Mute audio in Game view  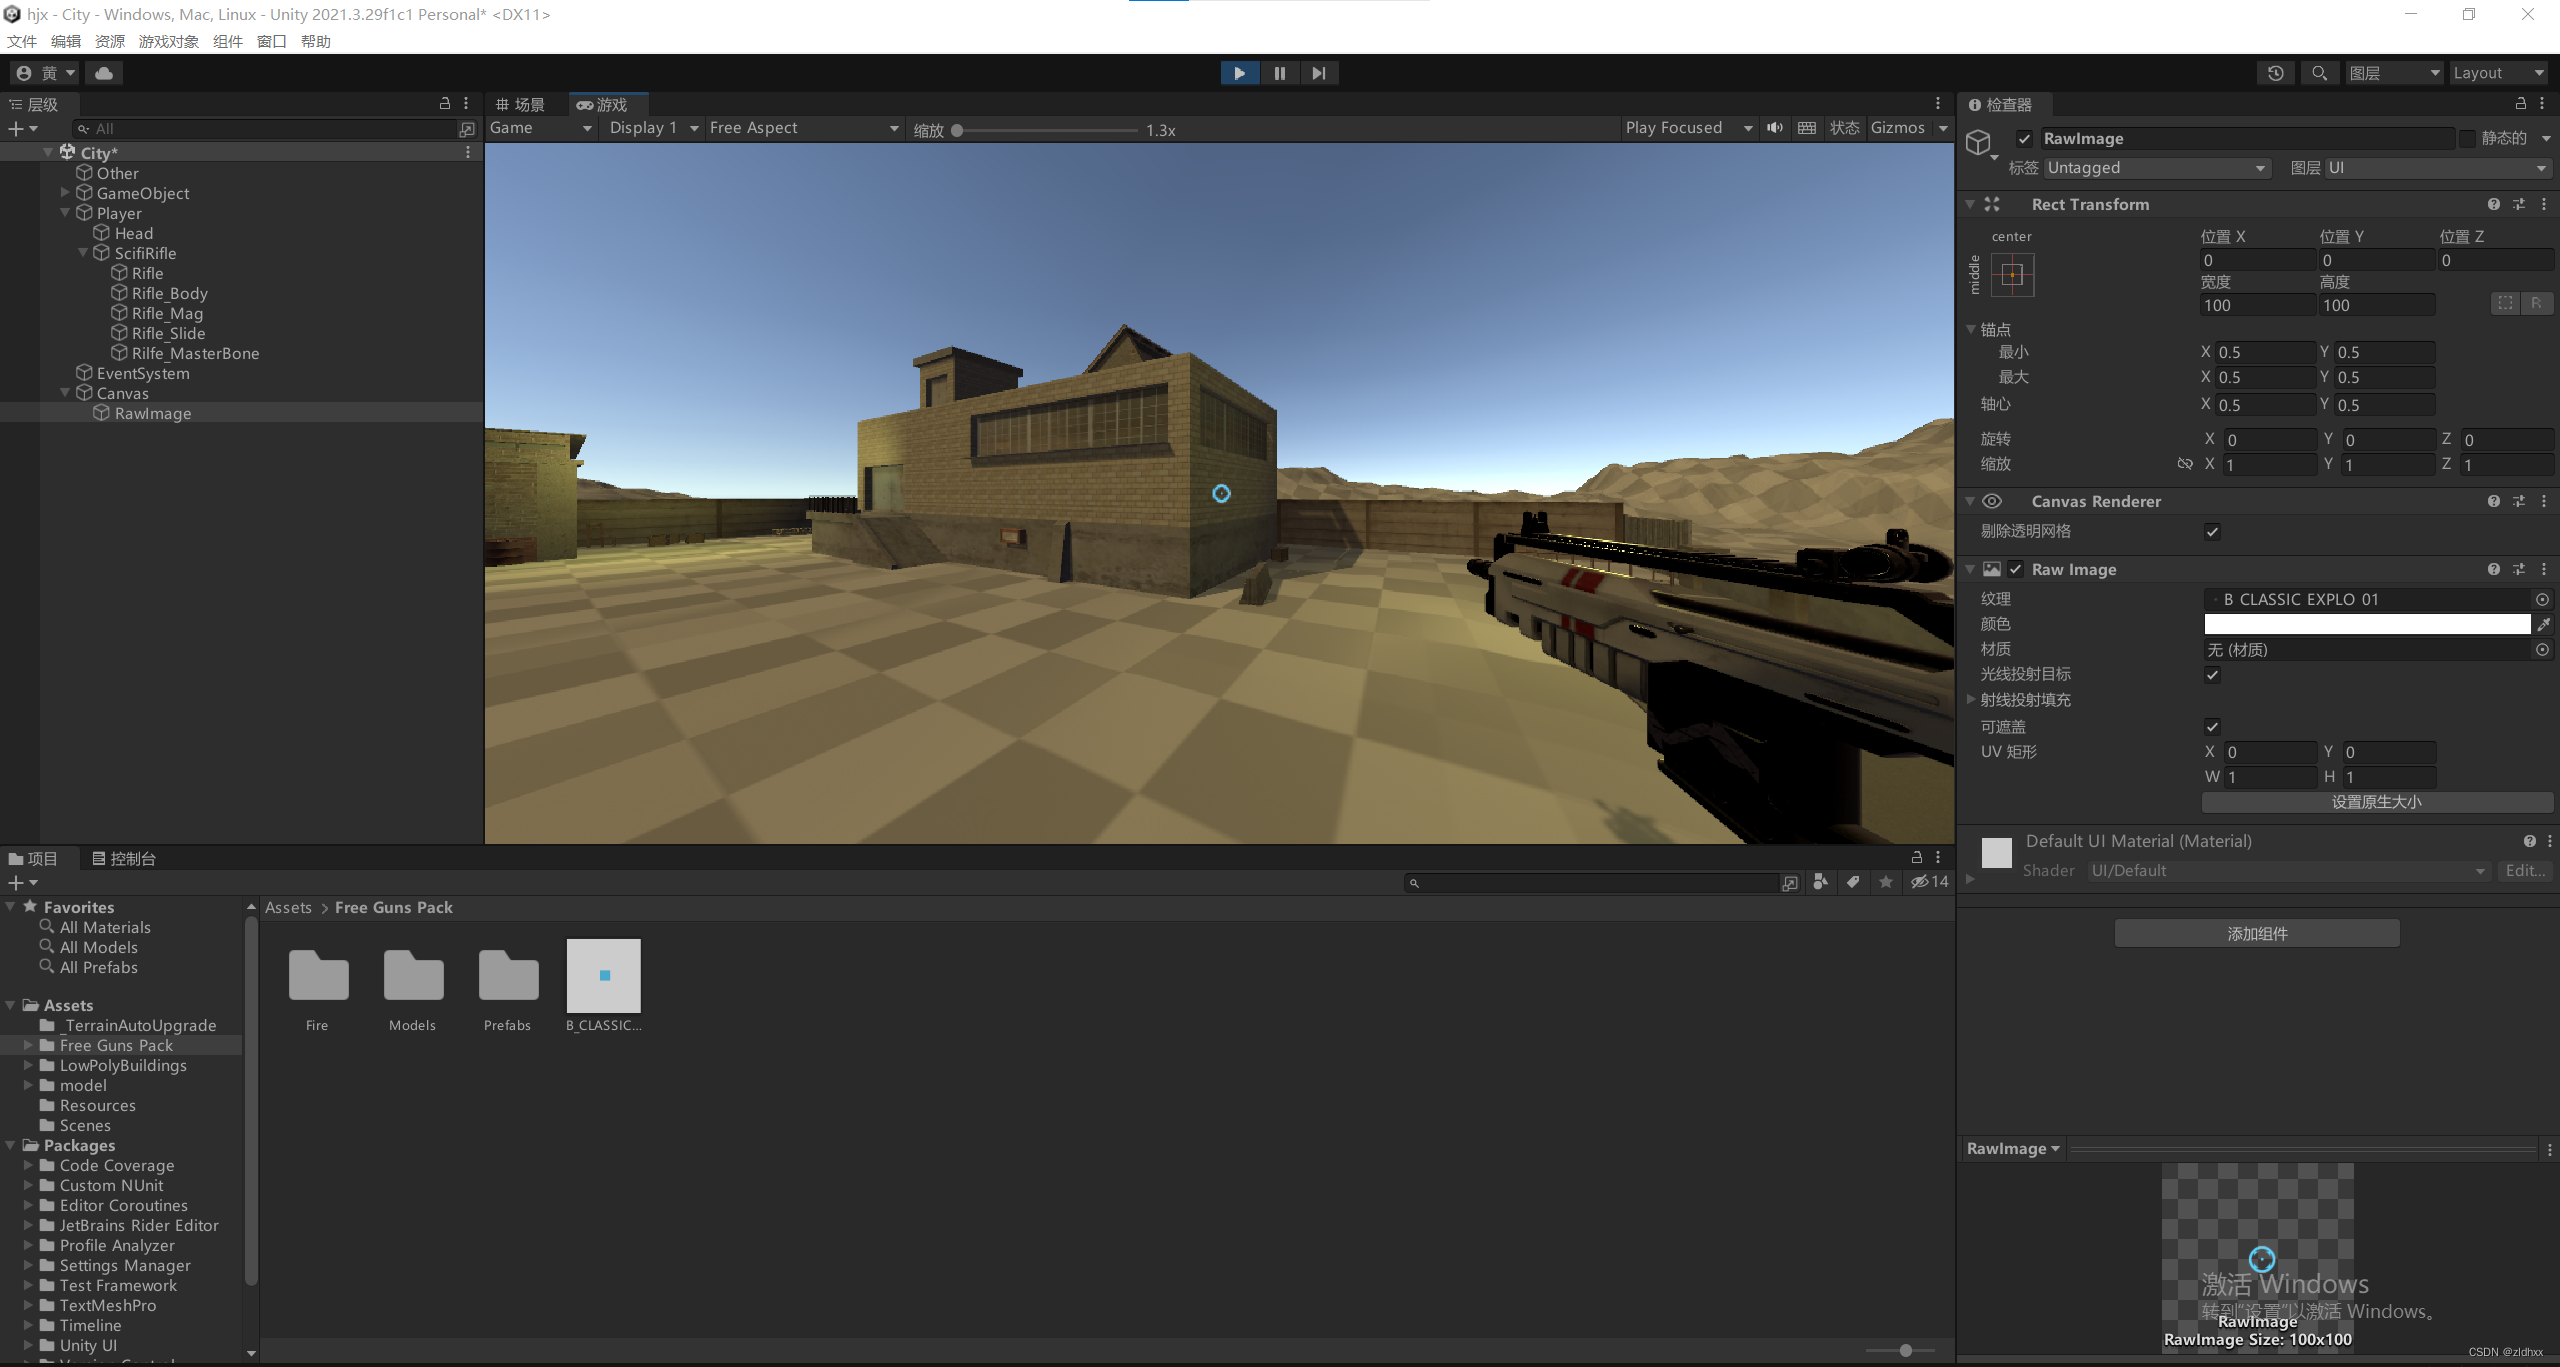[1775, 128]
